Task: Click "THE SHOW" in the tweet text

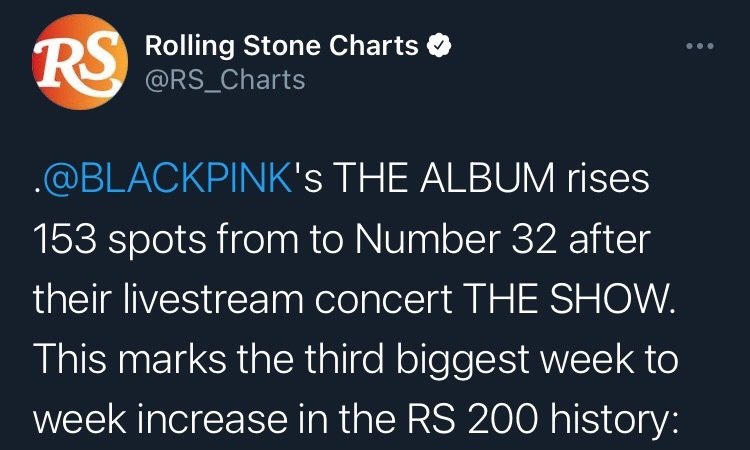Action: tap(593, 298)
